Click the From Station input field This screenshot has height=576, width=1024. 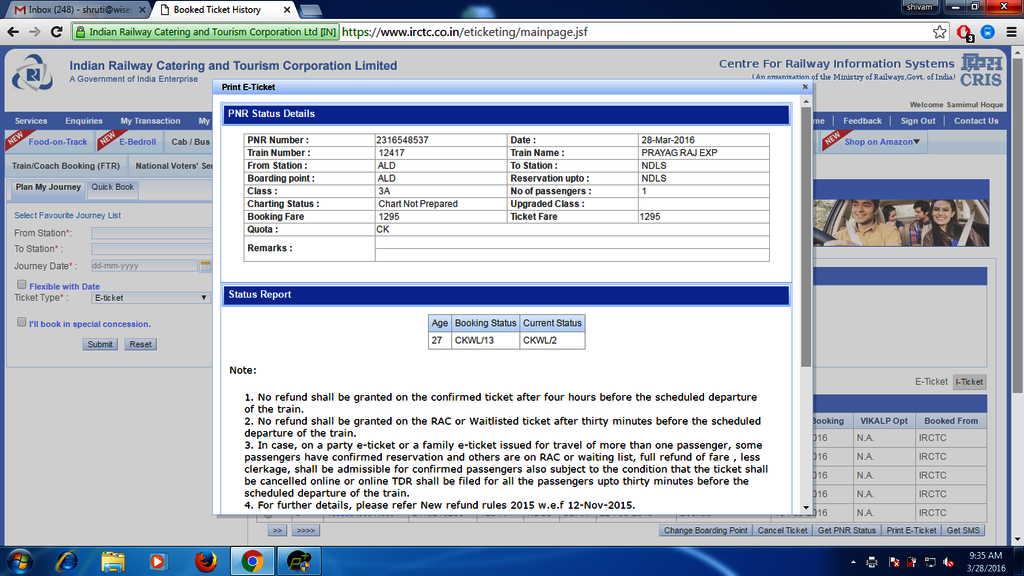tap(152, 232)
